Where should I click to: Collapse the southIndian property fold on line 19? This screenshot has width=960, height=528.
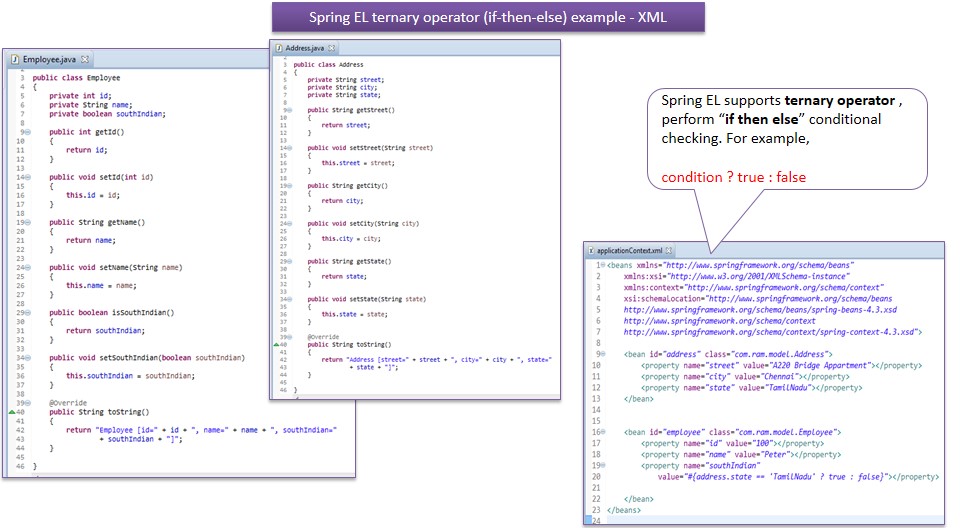[x=603, y=466]
